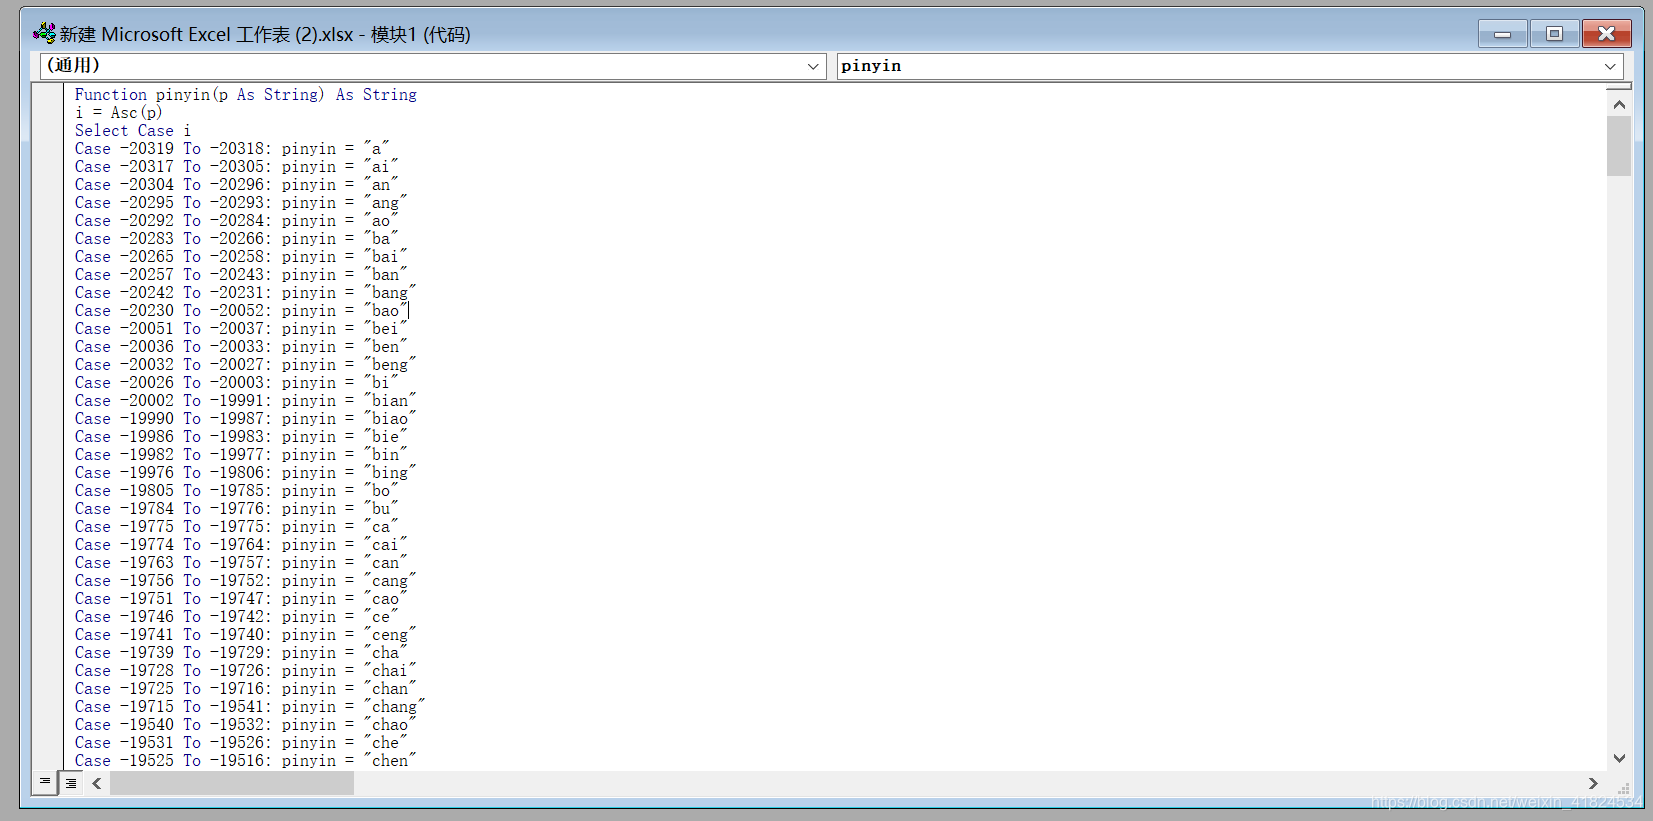Click the Case -19982 To -19977 line

point(241,455)
